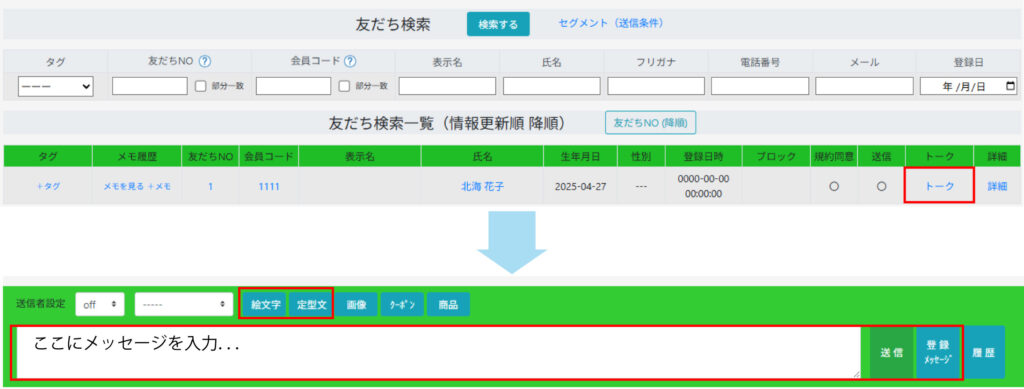This screenshot has width=1024, height=389.
Task: Click the 画像 image button
Action: pyautogui.click(x=357, y=305)
